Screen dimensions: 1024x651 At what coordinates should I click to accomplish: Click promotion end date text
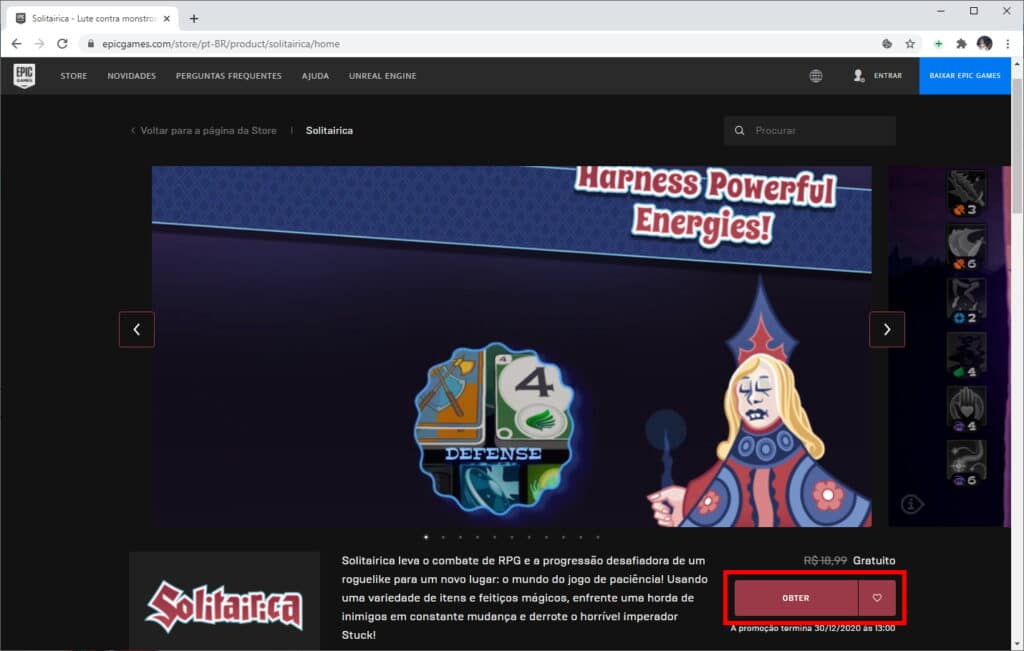tap(812, 628)
